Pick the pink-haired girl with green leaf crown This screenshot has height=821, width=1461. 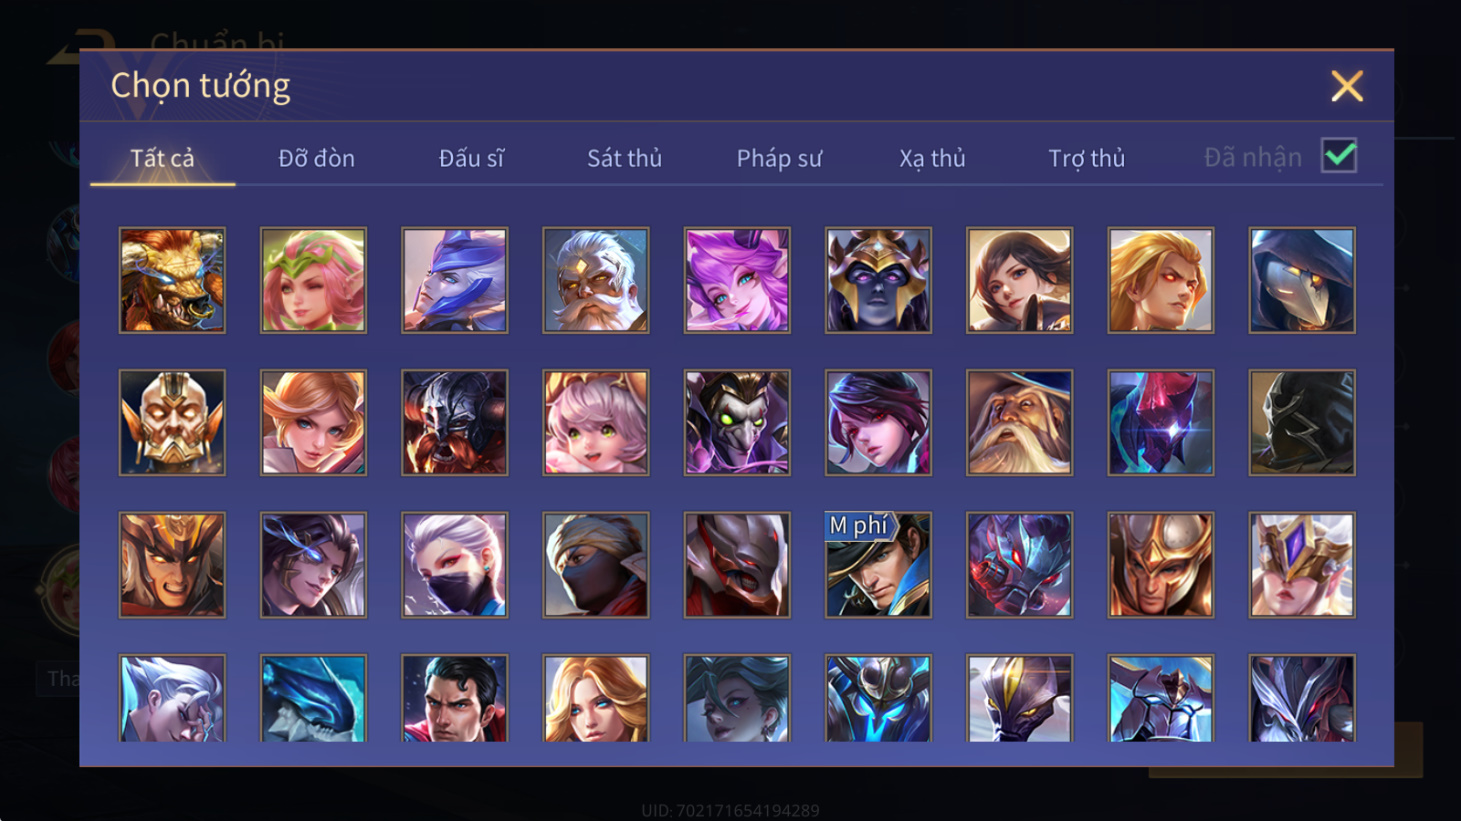(313, 280)
